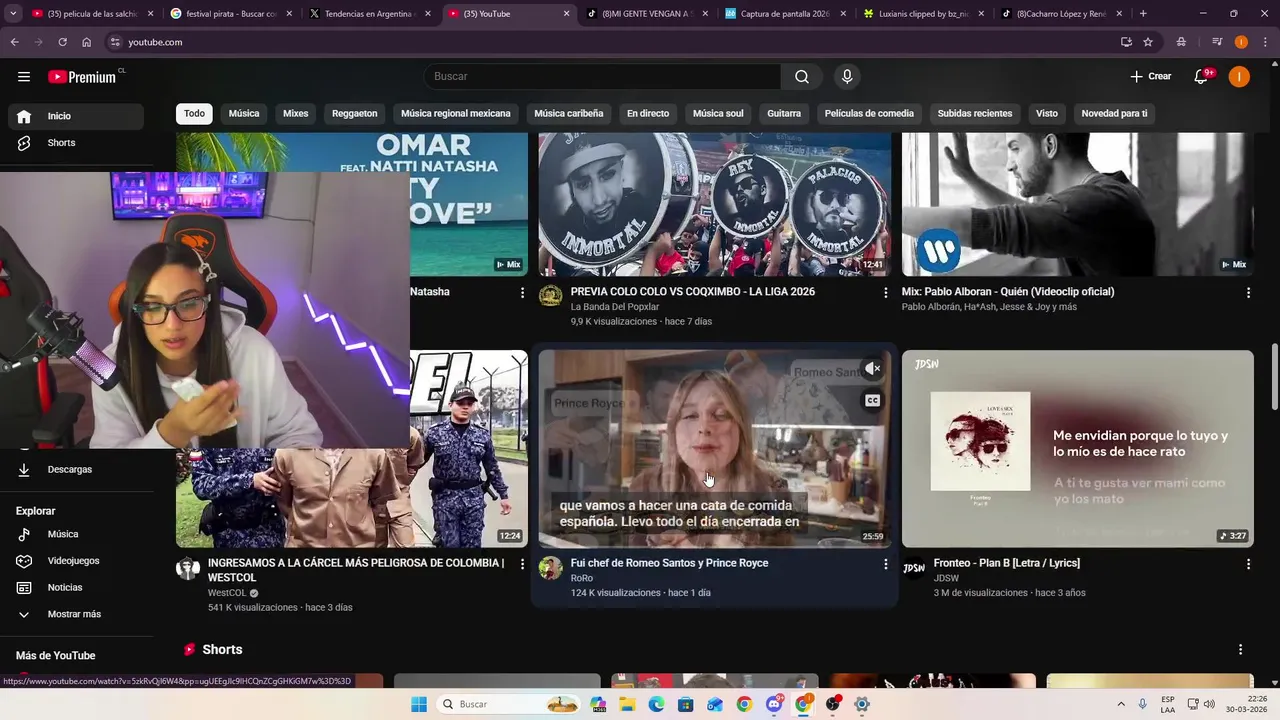Select the Novedad para ti chip

click(1114, 114)
